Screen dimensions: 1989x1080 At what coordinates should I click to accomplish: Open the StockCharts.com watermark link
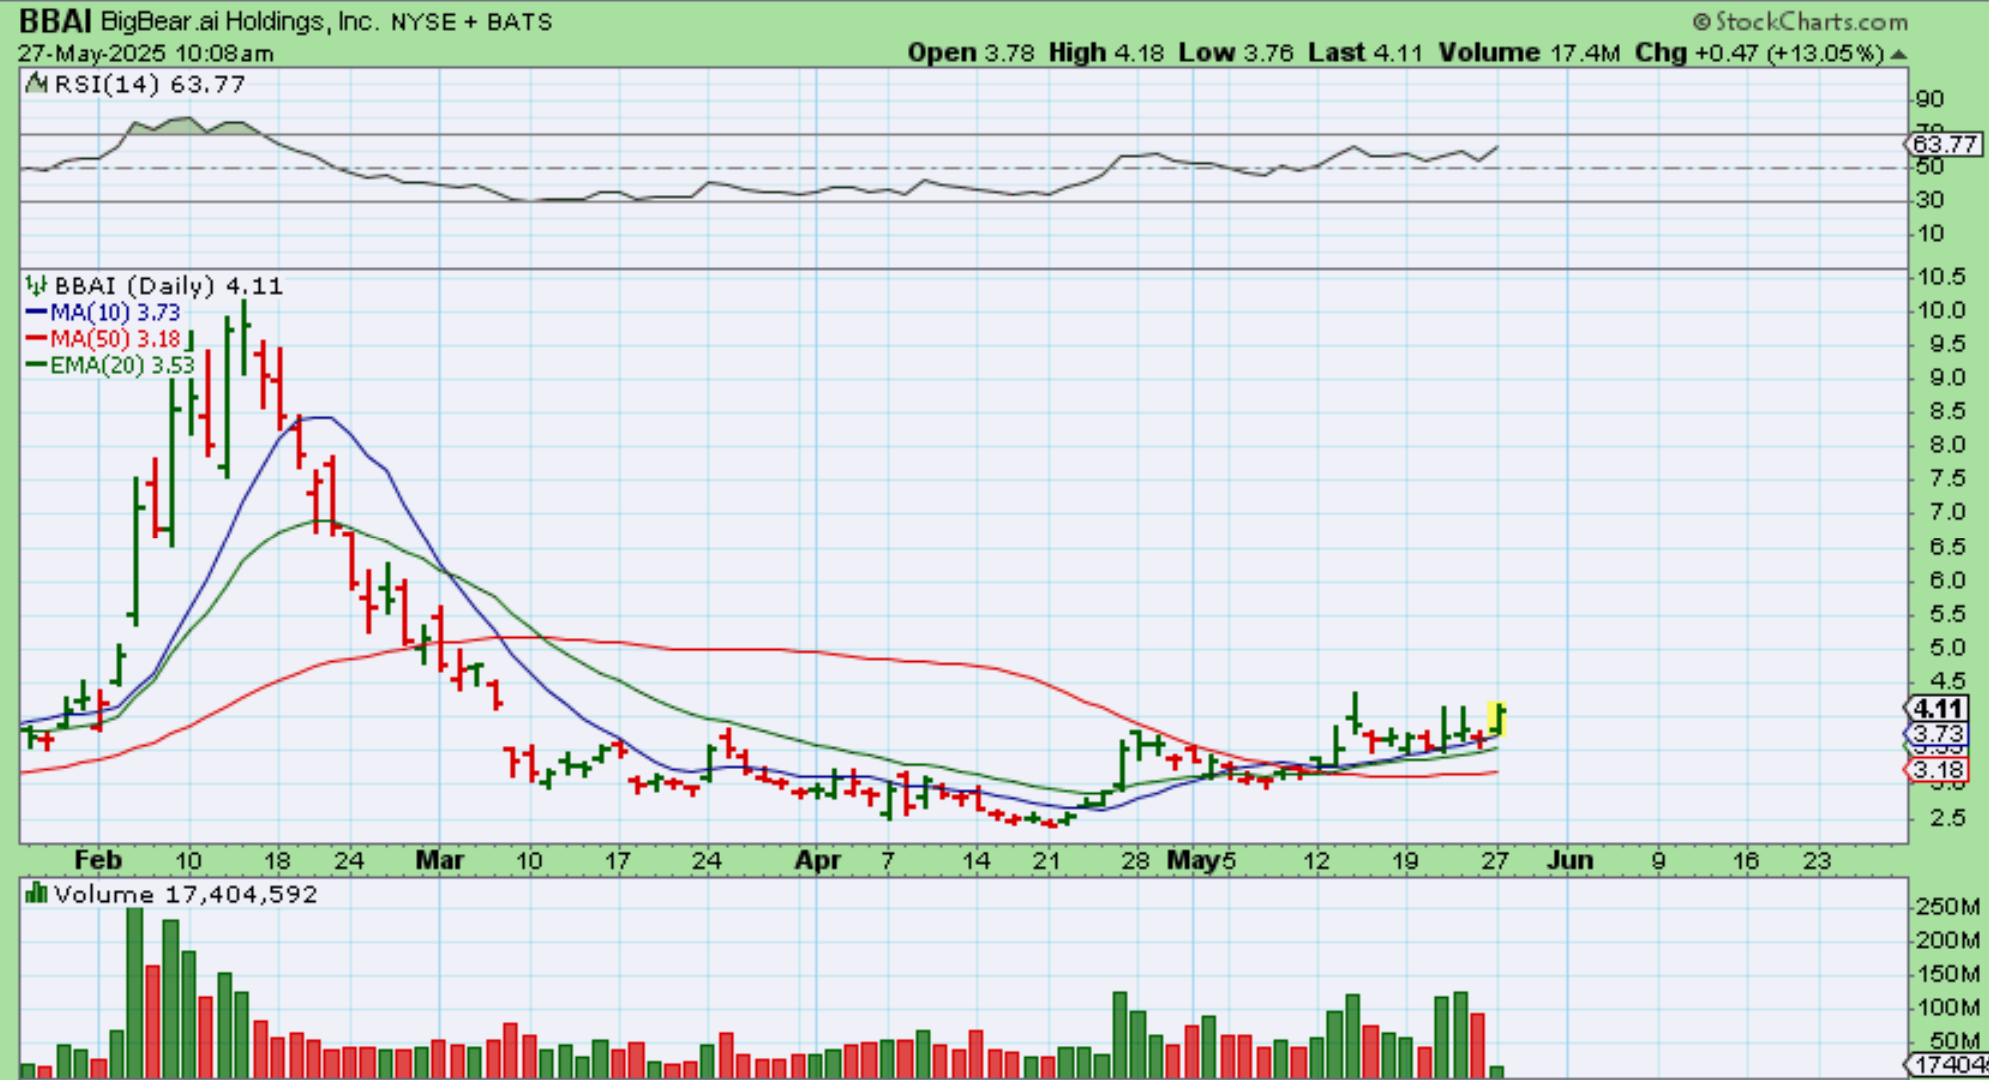tap(1811, 22)
